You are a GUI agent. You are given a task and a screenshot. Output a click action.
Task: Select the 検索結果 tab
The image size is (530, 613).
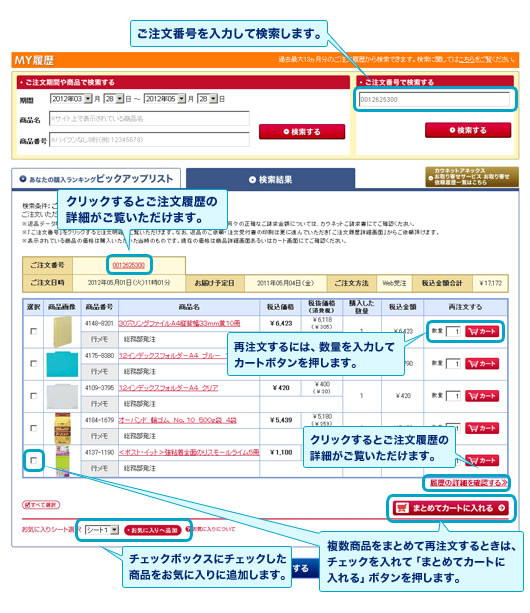[270, 179]
